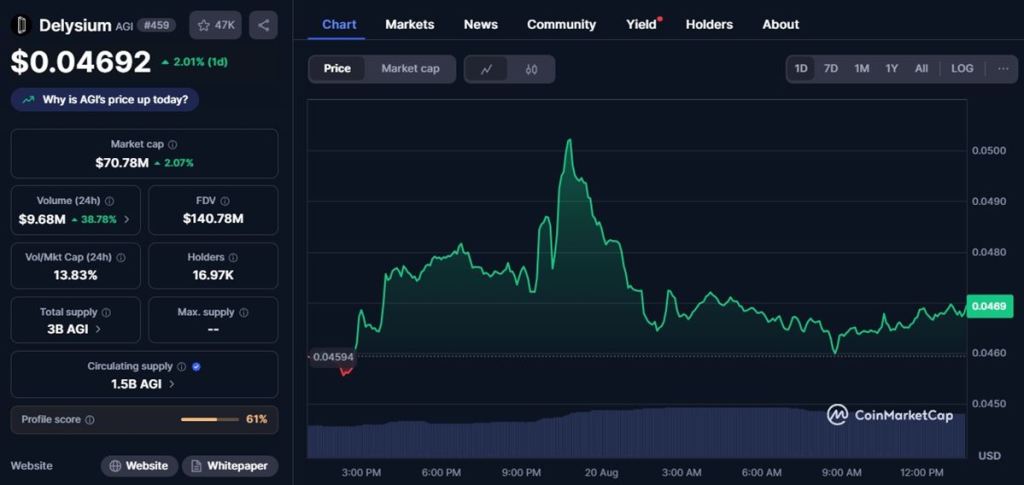
Task: Add Delysium to watchlist via star 47K
Action: (x=216, y=25)
